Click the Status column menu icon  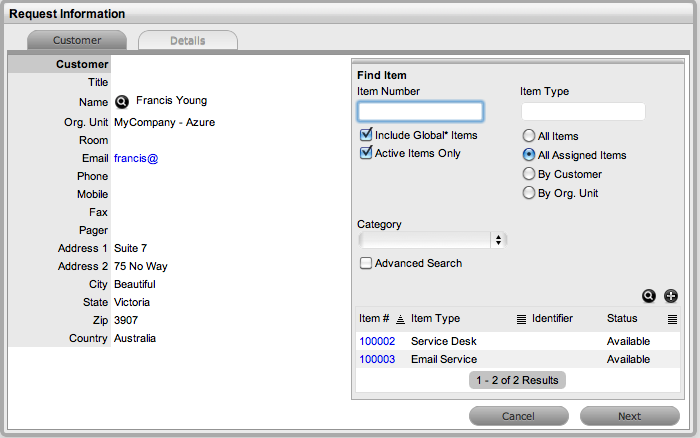pos(672,319)
